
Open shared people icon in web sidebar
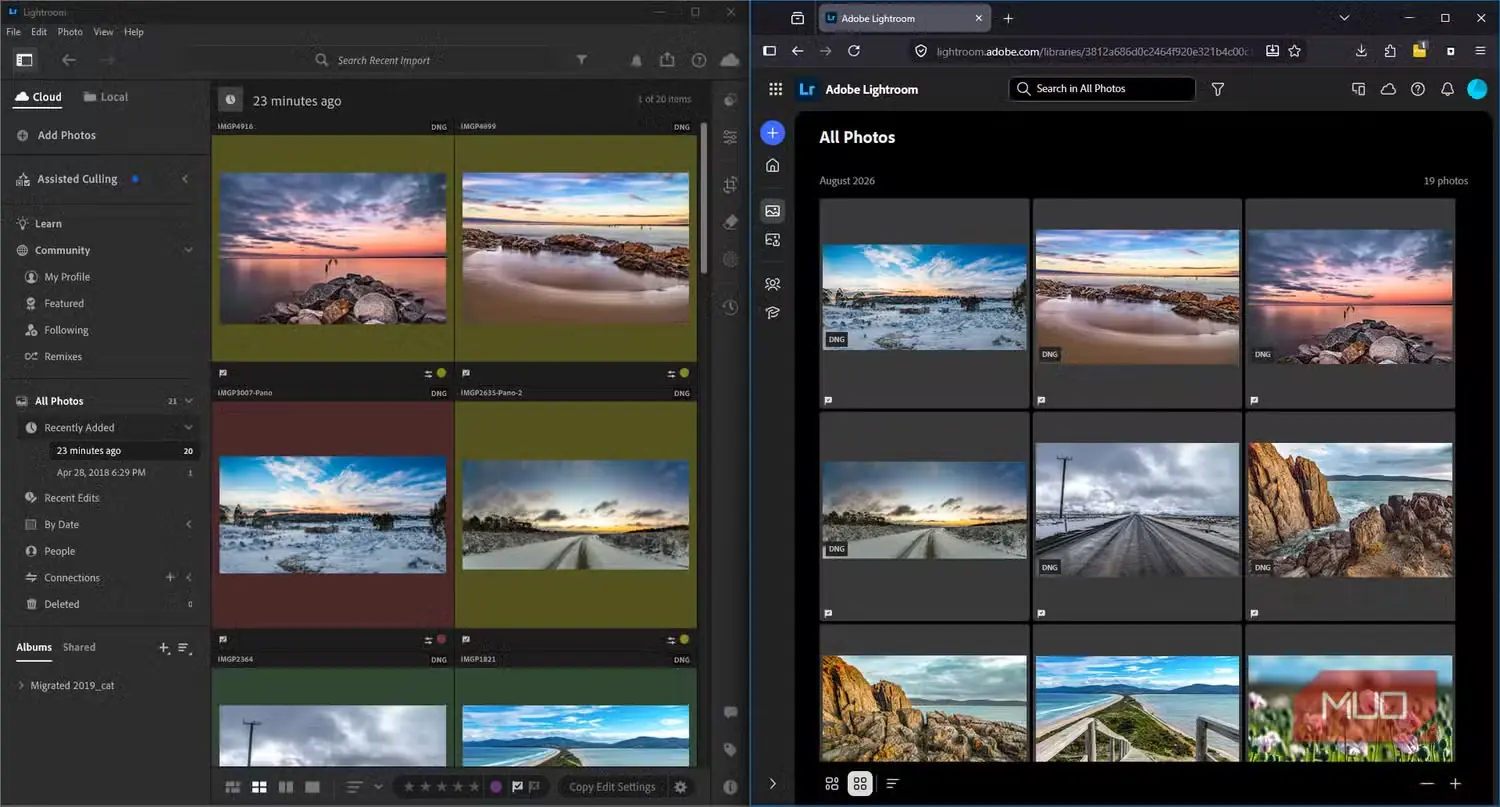[772, 284]
